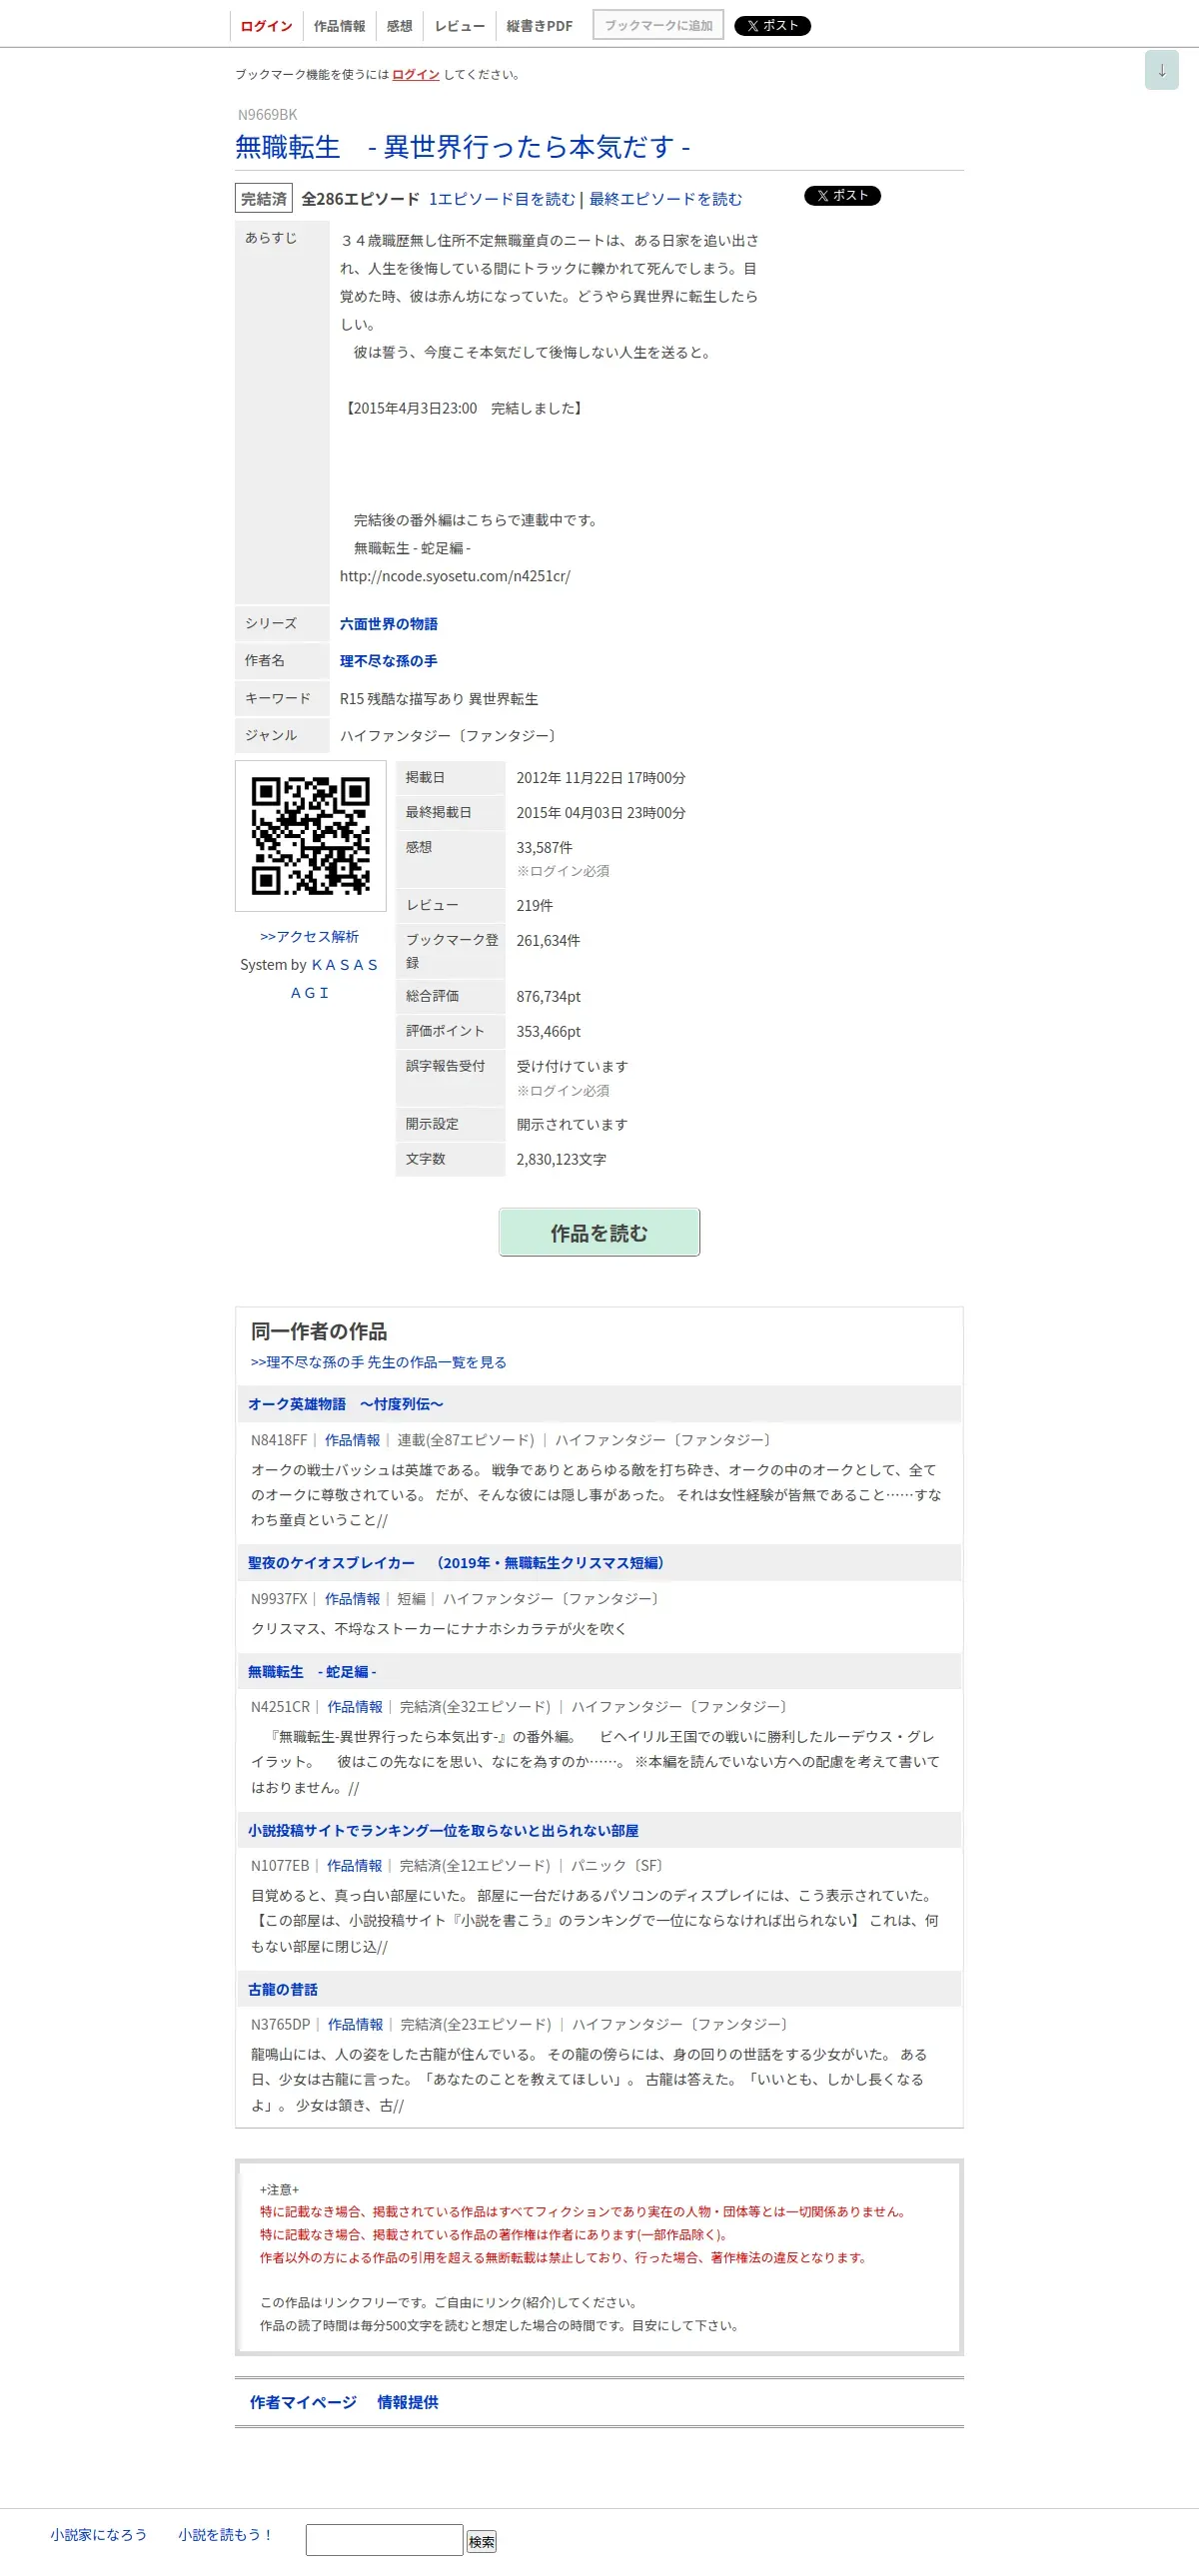Select the URL http://ncode.syosetu.com/n4251cr/ text
Image resolution: width=1199 pixels, height=2576 pixels.
[x=455, y=576]
